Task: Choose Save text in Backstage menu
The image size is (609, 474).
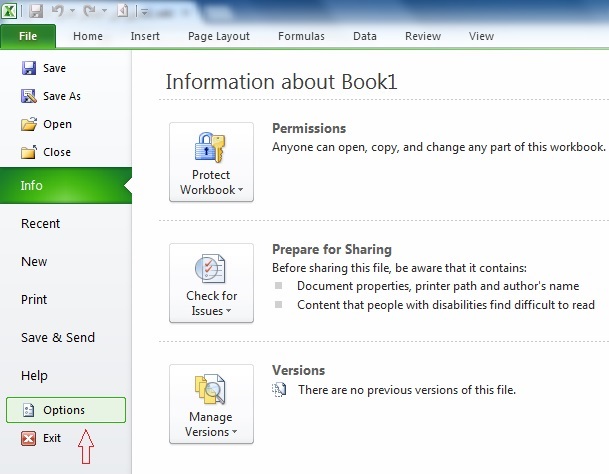Action: 54,68
